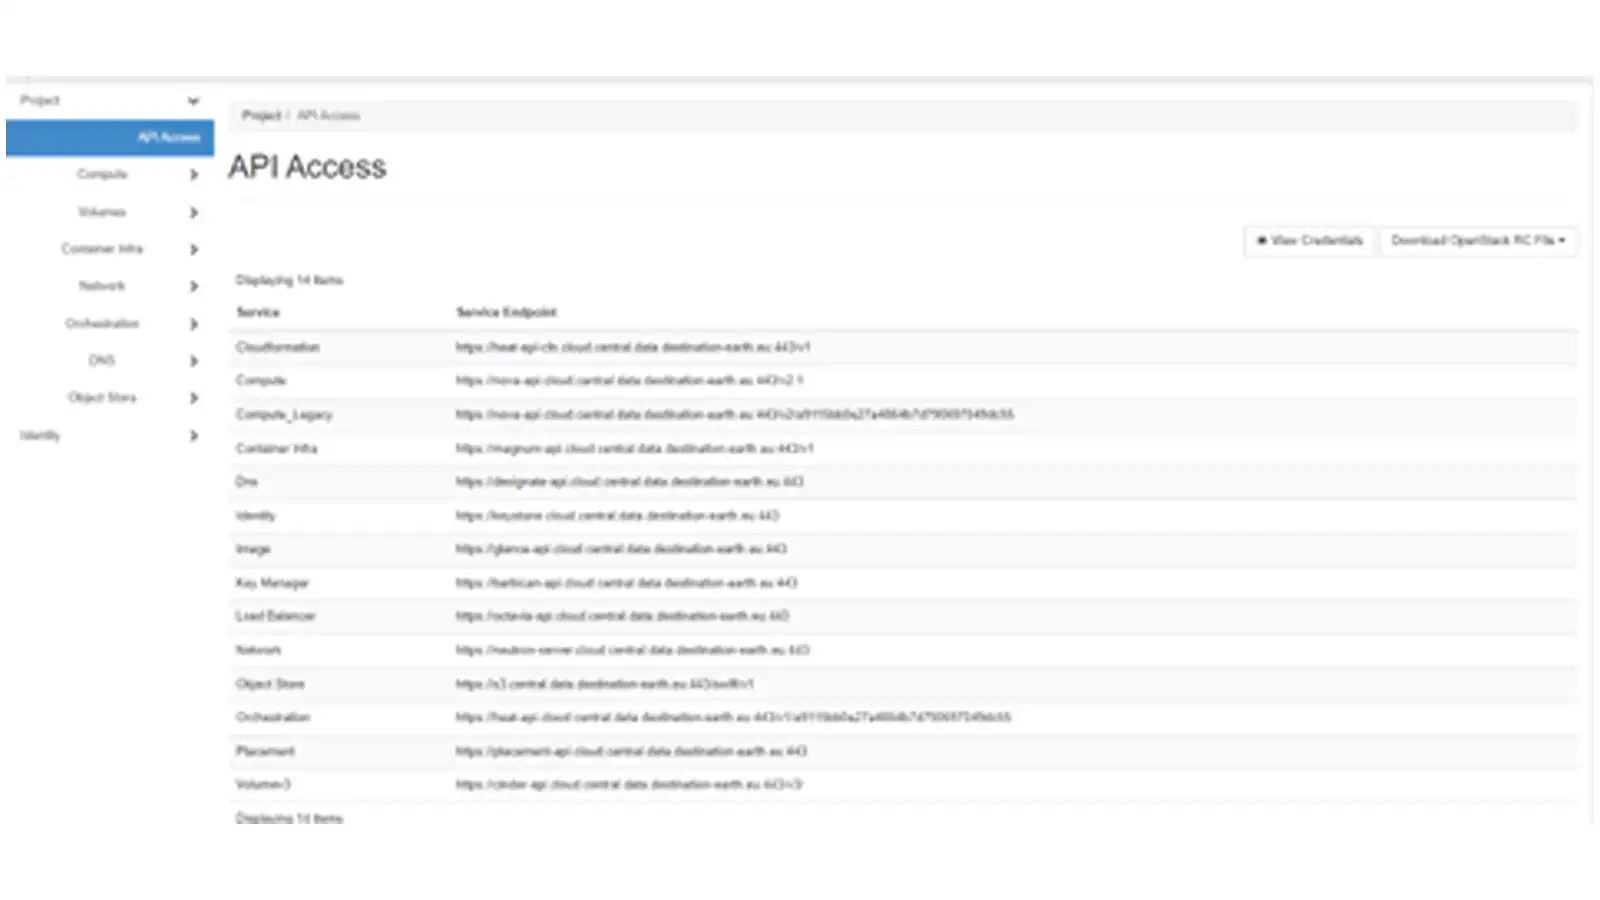Screen dimensions: 1600x900
Task: Collapse the Project section chevron
Action: pos(193,101)
